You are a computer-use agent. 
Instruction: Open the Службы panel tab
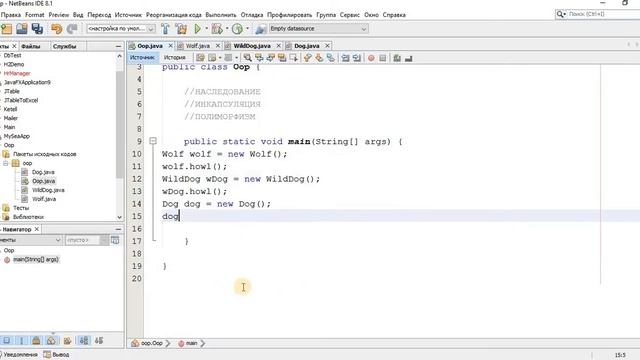64,47
